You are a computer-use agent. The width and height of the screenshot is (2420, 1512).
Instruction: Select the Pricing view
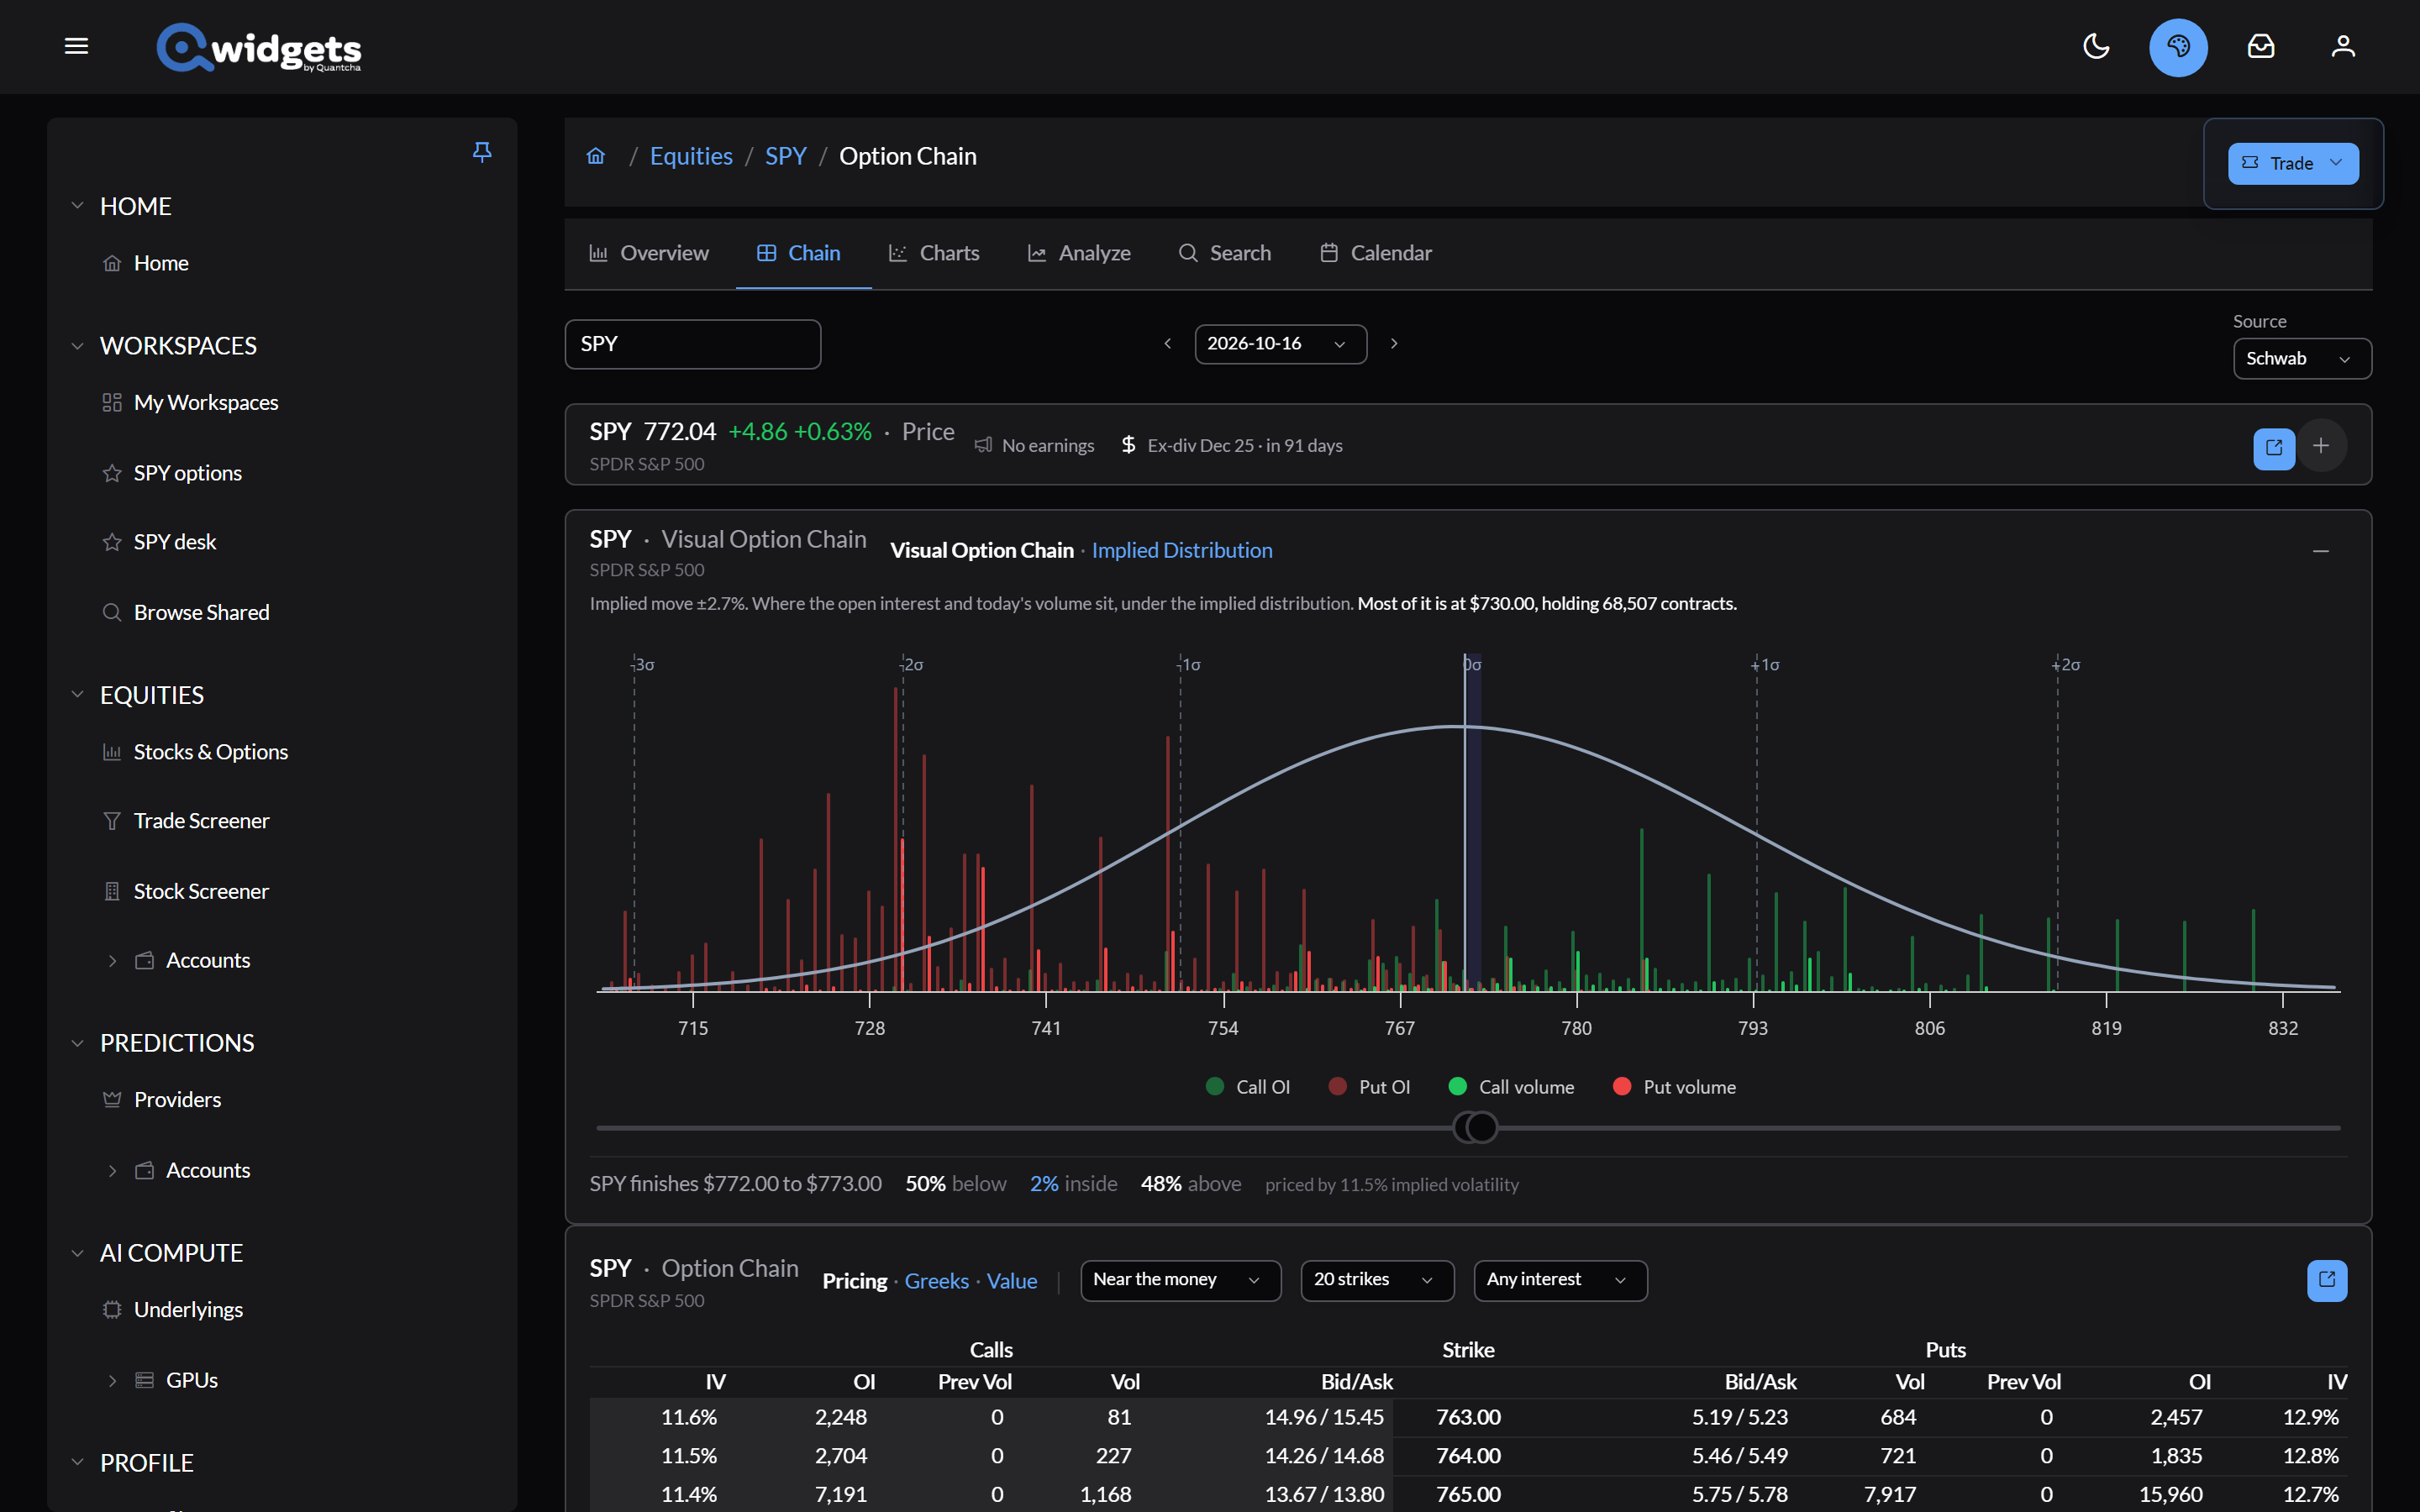coord(854,1281)
